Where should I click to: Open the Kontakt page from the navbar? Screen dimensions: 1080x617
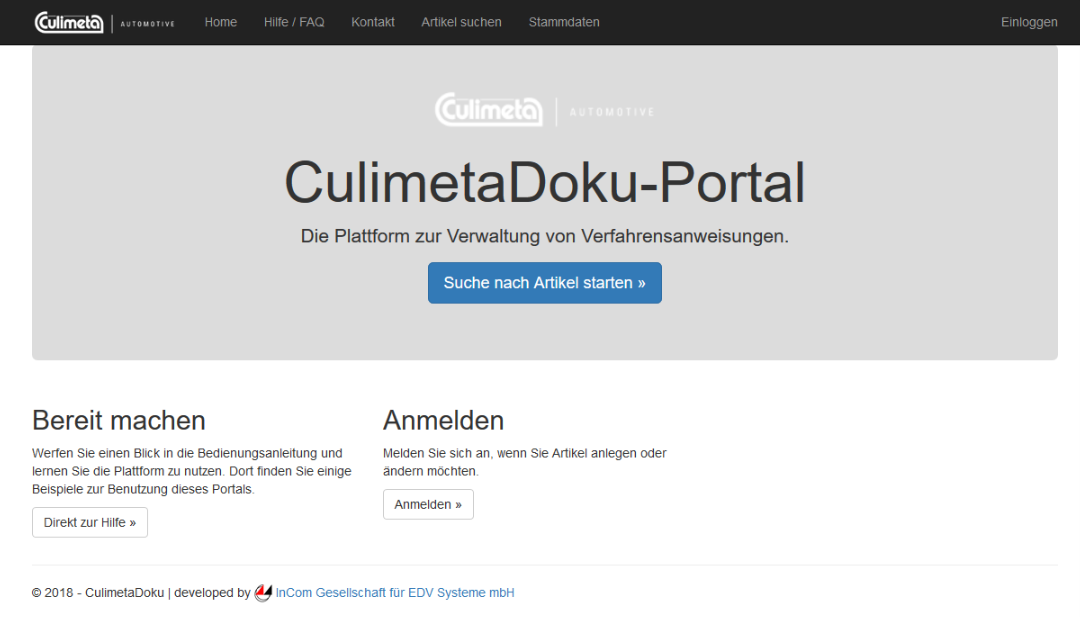pyautogui.click(x=373, y=22)
